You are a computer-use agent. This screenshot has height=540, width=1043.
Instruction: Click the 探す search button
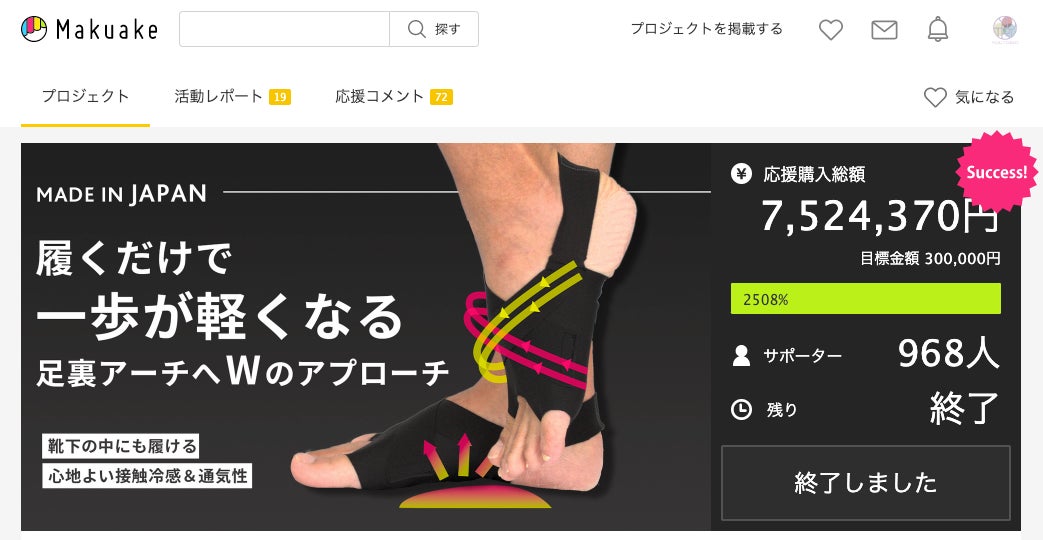[434, 29]
